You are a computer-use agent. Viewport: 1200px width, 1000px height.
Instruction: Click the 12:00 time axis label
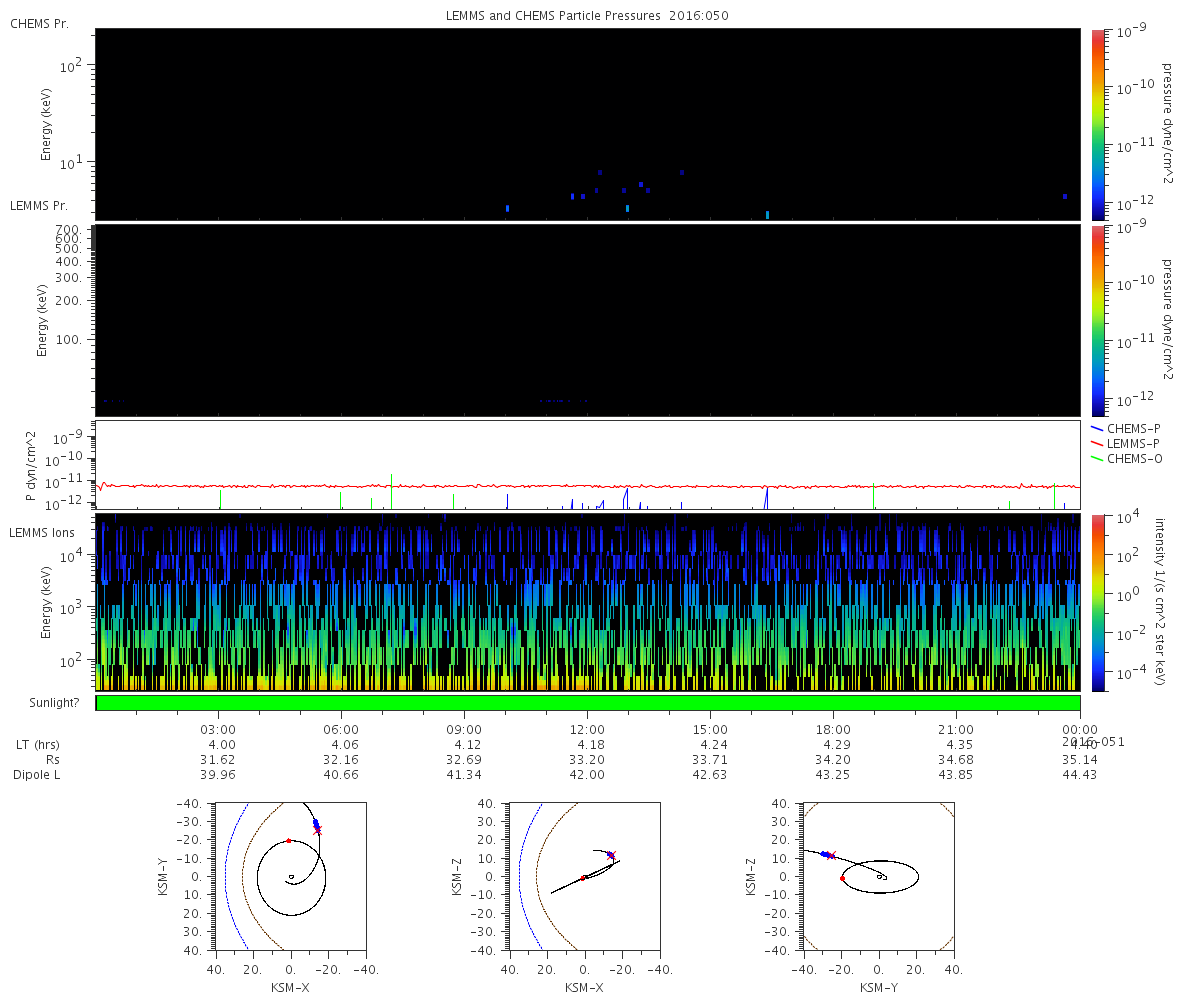[587, 729]
